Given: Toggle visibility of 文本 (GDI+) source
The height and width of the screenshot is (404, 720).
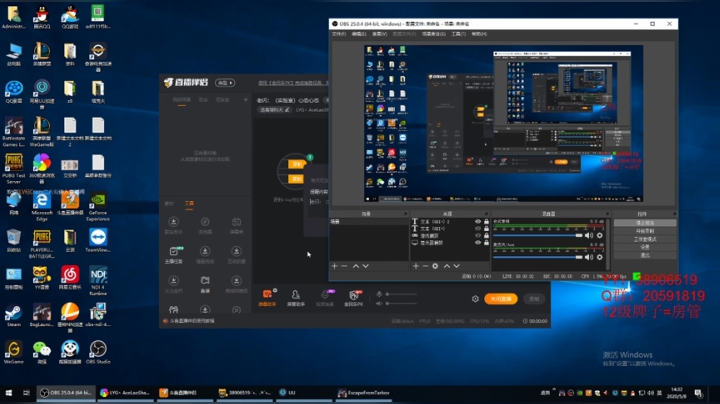Looking at the screenshot, I should point(478,229).
